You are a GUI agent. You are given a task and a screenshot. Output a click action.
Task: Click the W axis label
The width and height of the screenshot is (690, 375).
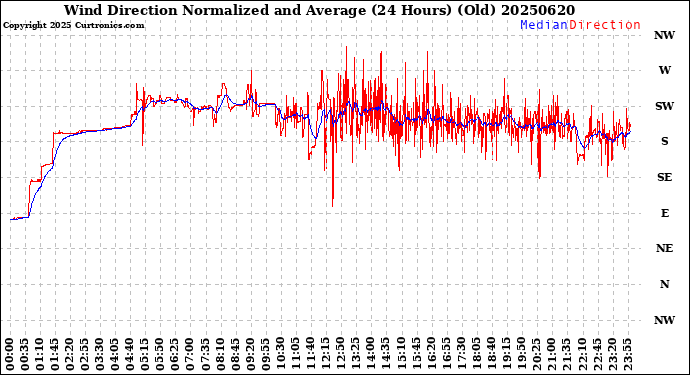(664, 70)
